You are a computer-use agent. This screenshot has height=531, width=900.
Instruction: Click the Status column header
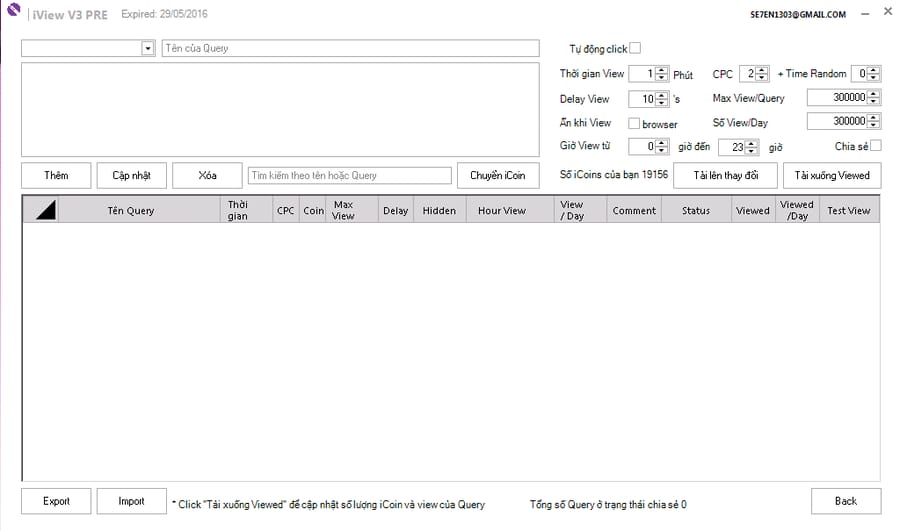coord(697,211)
